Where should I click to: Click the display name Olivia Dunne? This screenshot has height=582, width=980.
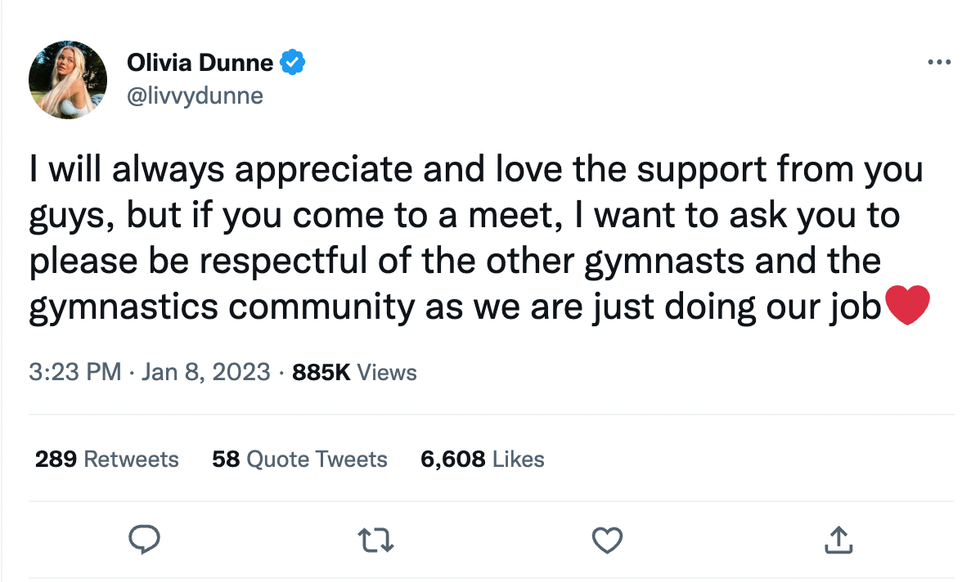(x=200, y=63)
